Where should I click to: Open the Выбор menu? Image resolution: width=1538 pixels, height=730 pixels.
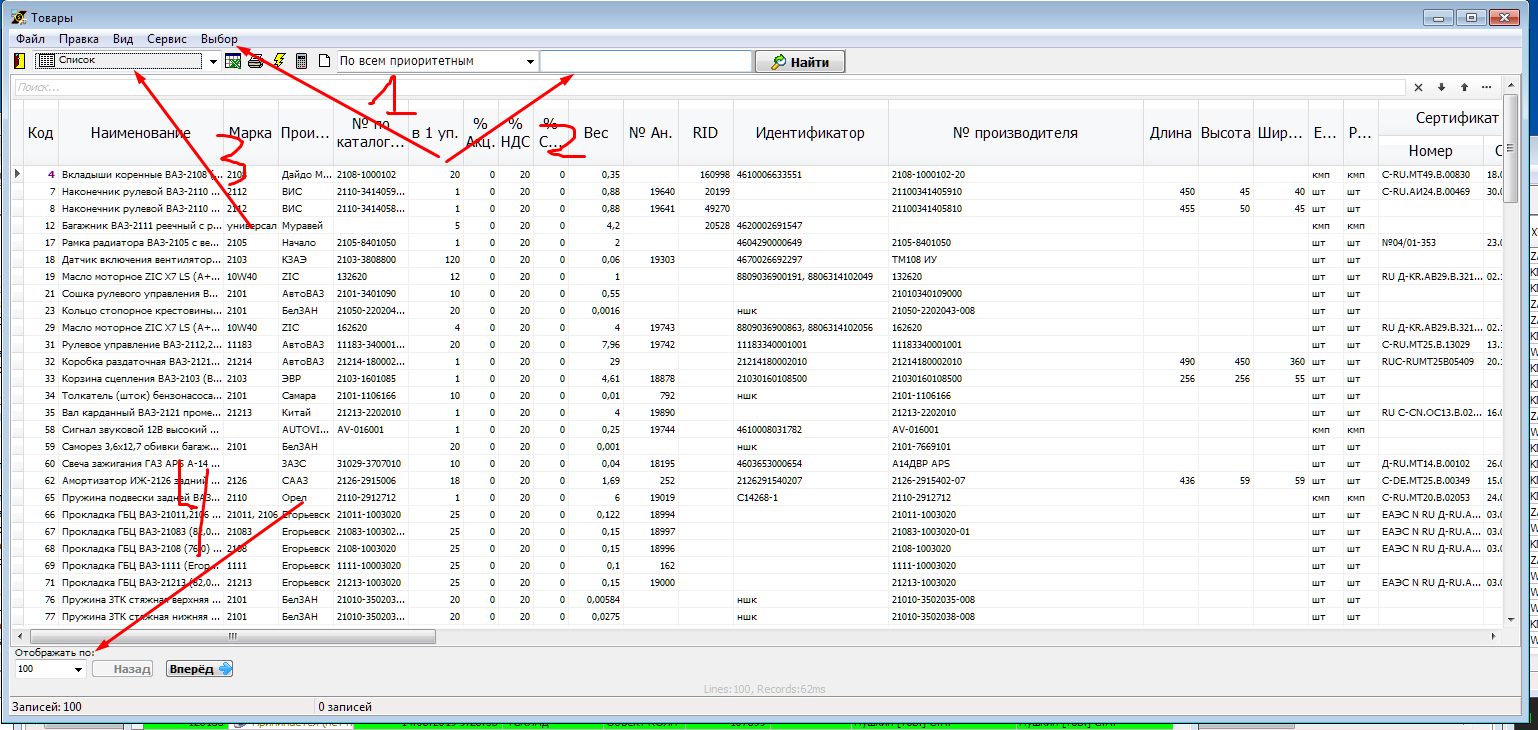pos(219,39)
